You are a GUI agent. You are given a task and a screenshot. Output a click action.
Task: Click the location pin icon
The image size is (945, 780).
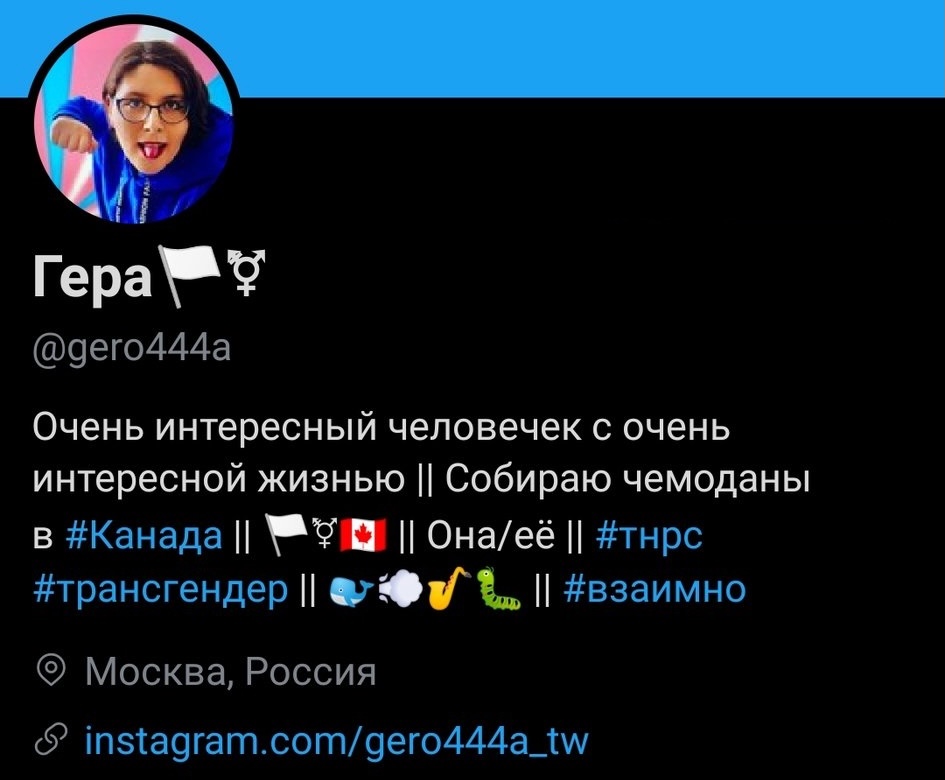click(51, 671)
